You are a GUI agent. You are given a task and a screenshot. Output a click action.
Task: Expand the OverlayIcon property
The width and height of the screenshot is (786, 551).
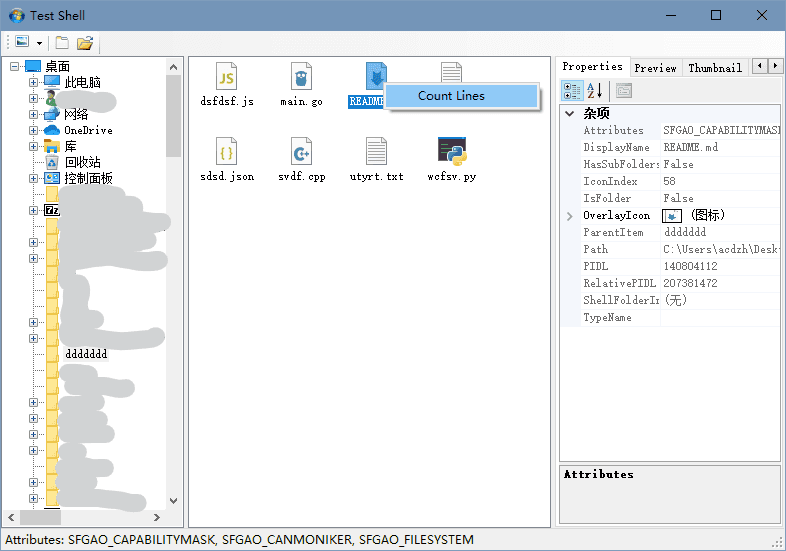pos(570,216)
